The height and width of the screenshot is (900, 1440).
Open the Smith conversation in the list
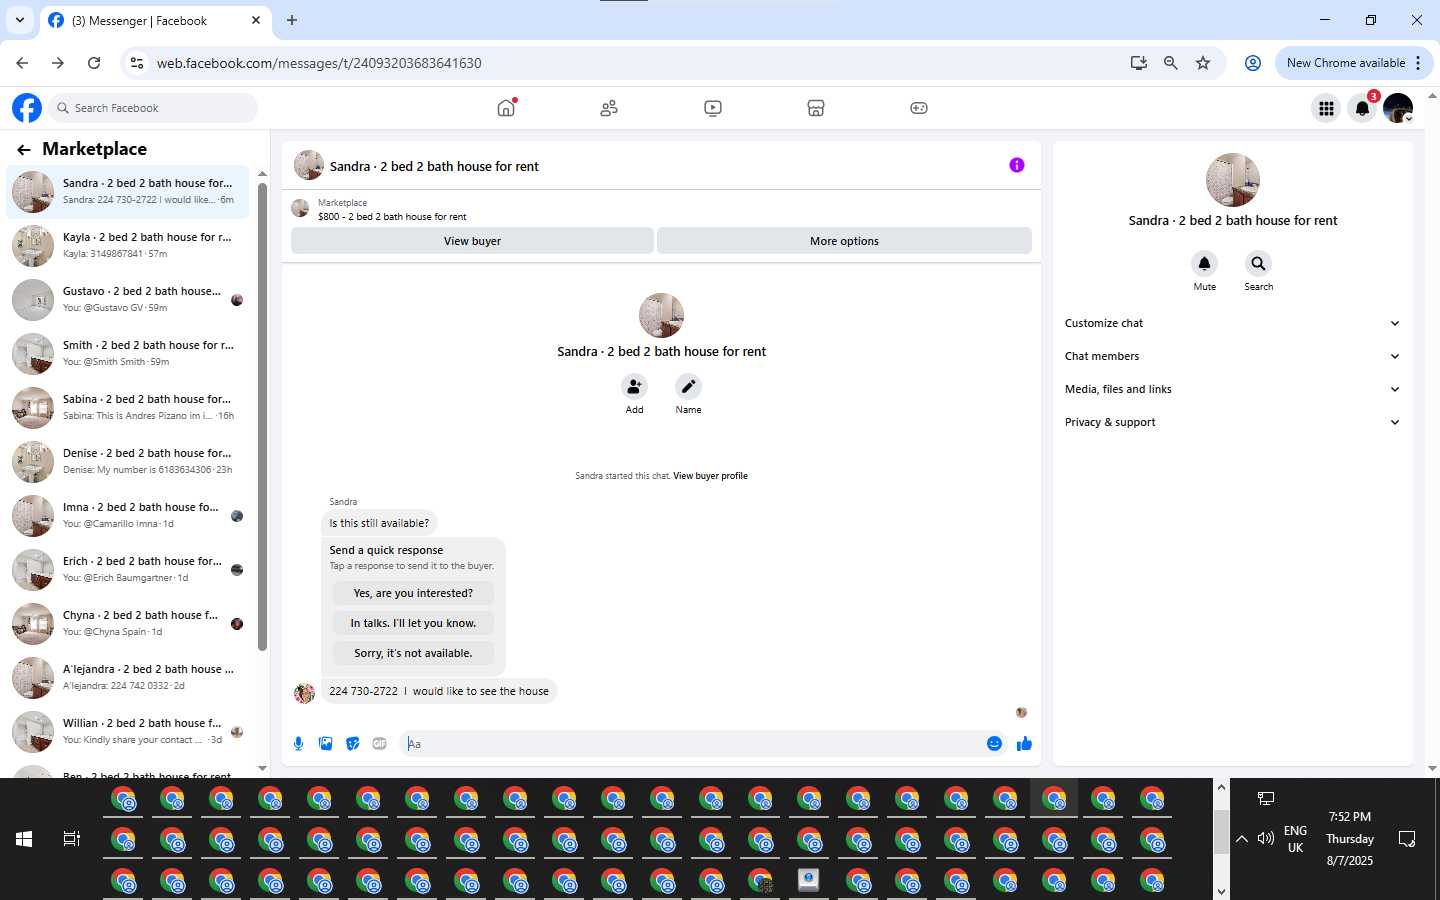pyautogui.click(x=128, y=353)
